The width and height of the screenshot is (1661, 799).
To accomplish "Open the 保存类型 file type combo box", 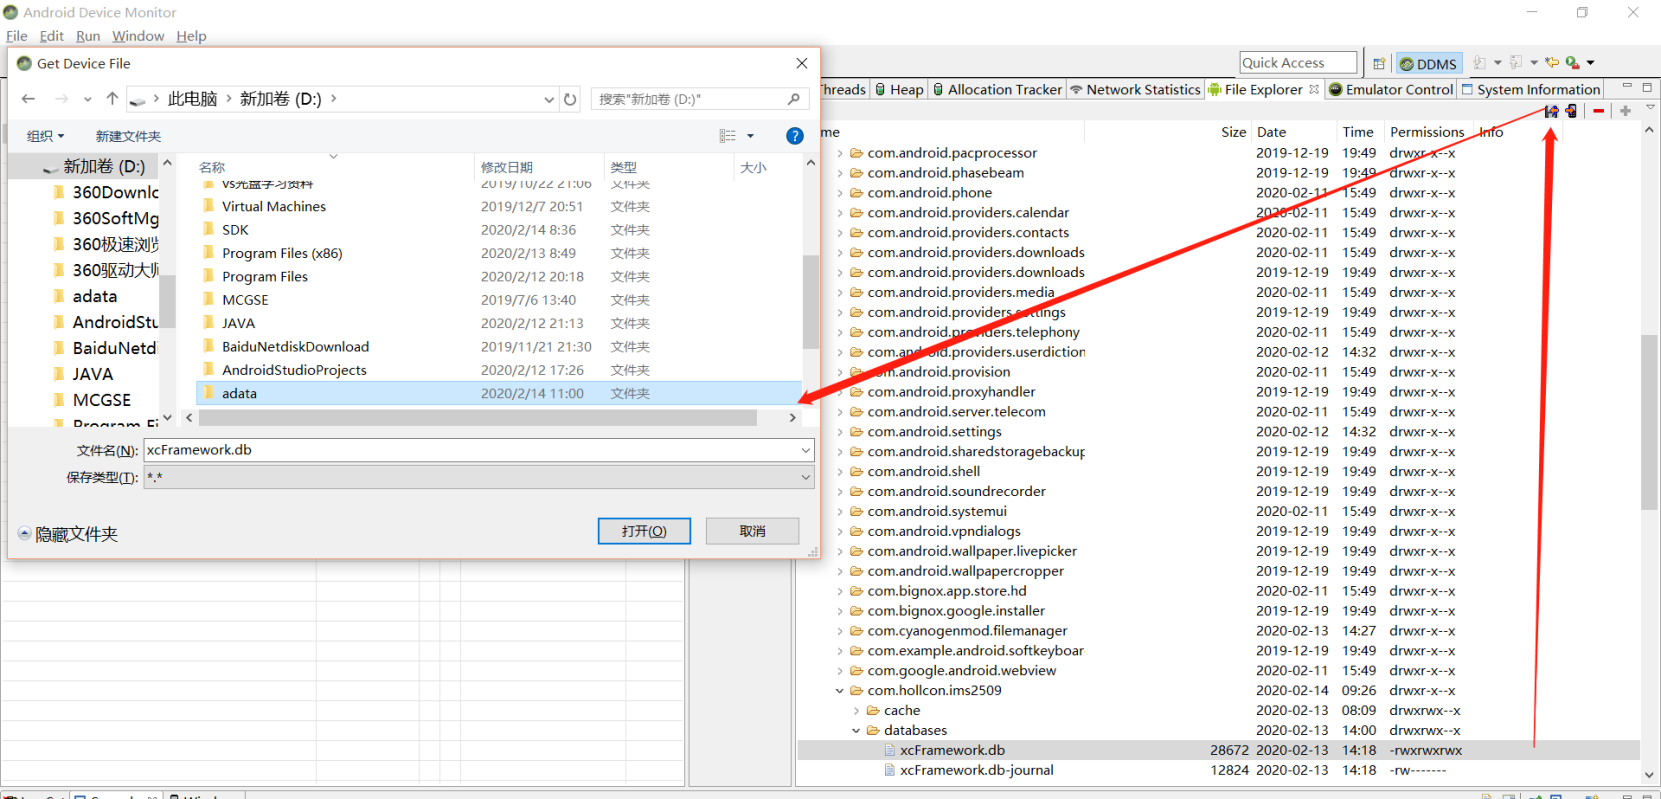I will point(478,477).
